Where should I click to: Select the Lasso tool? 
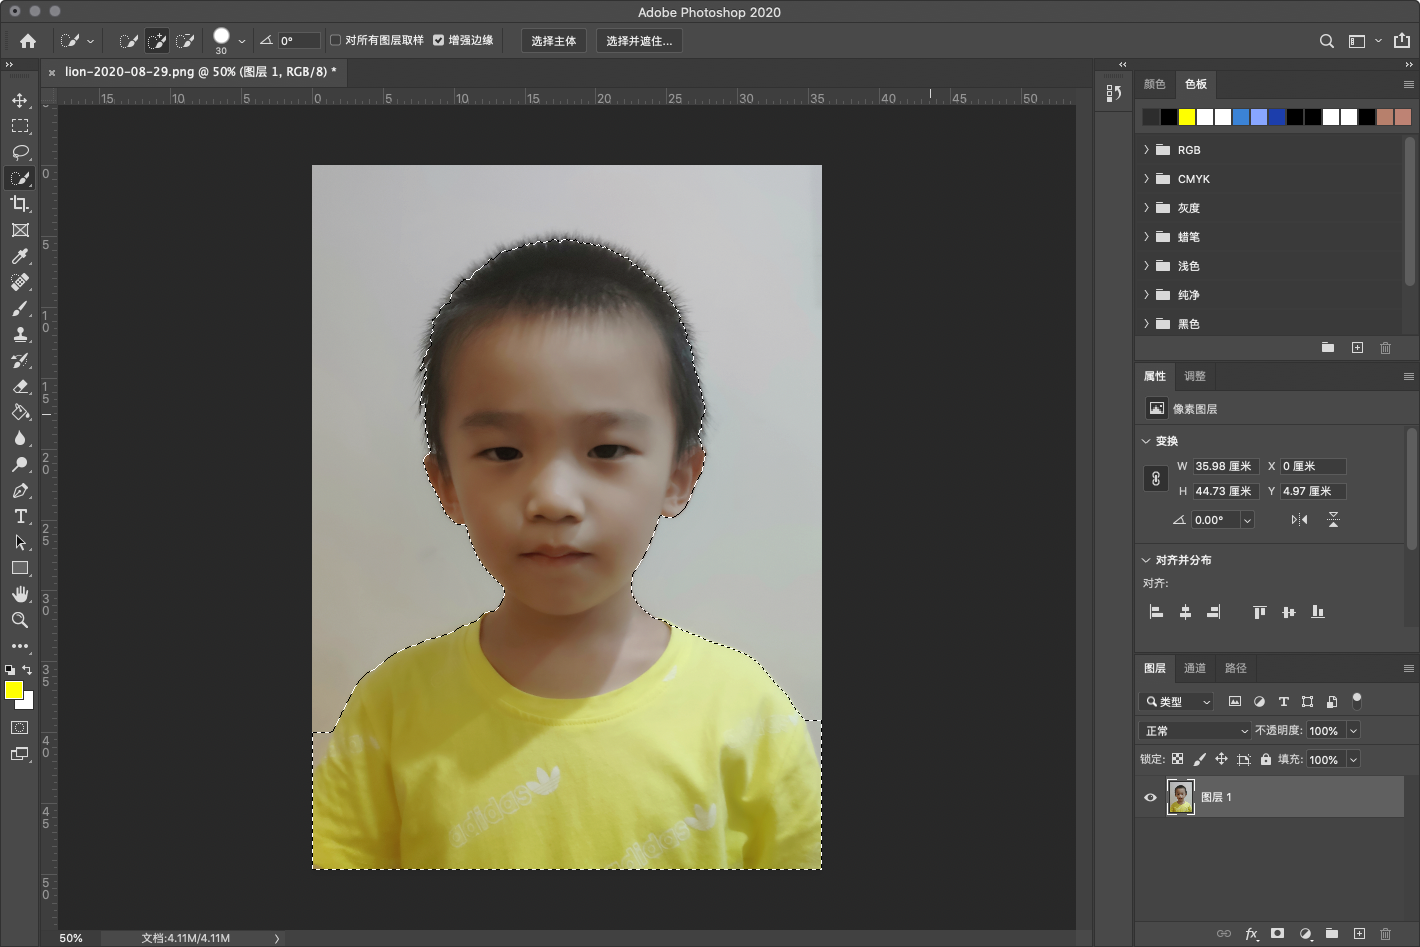click(20, 152)
